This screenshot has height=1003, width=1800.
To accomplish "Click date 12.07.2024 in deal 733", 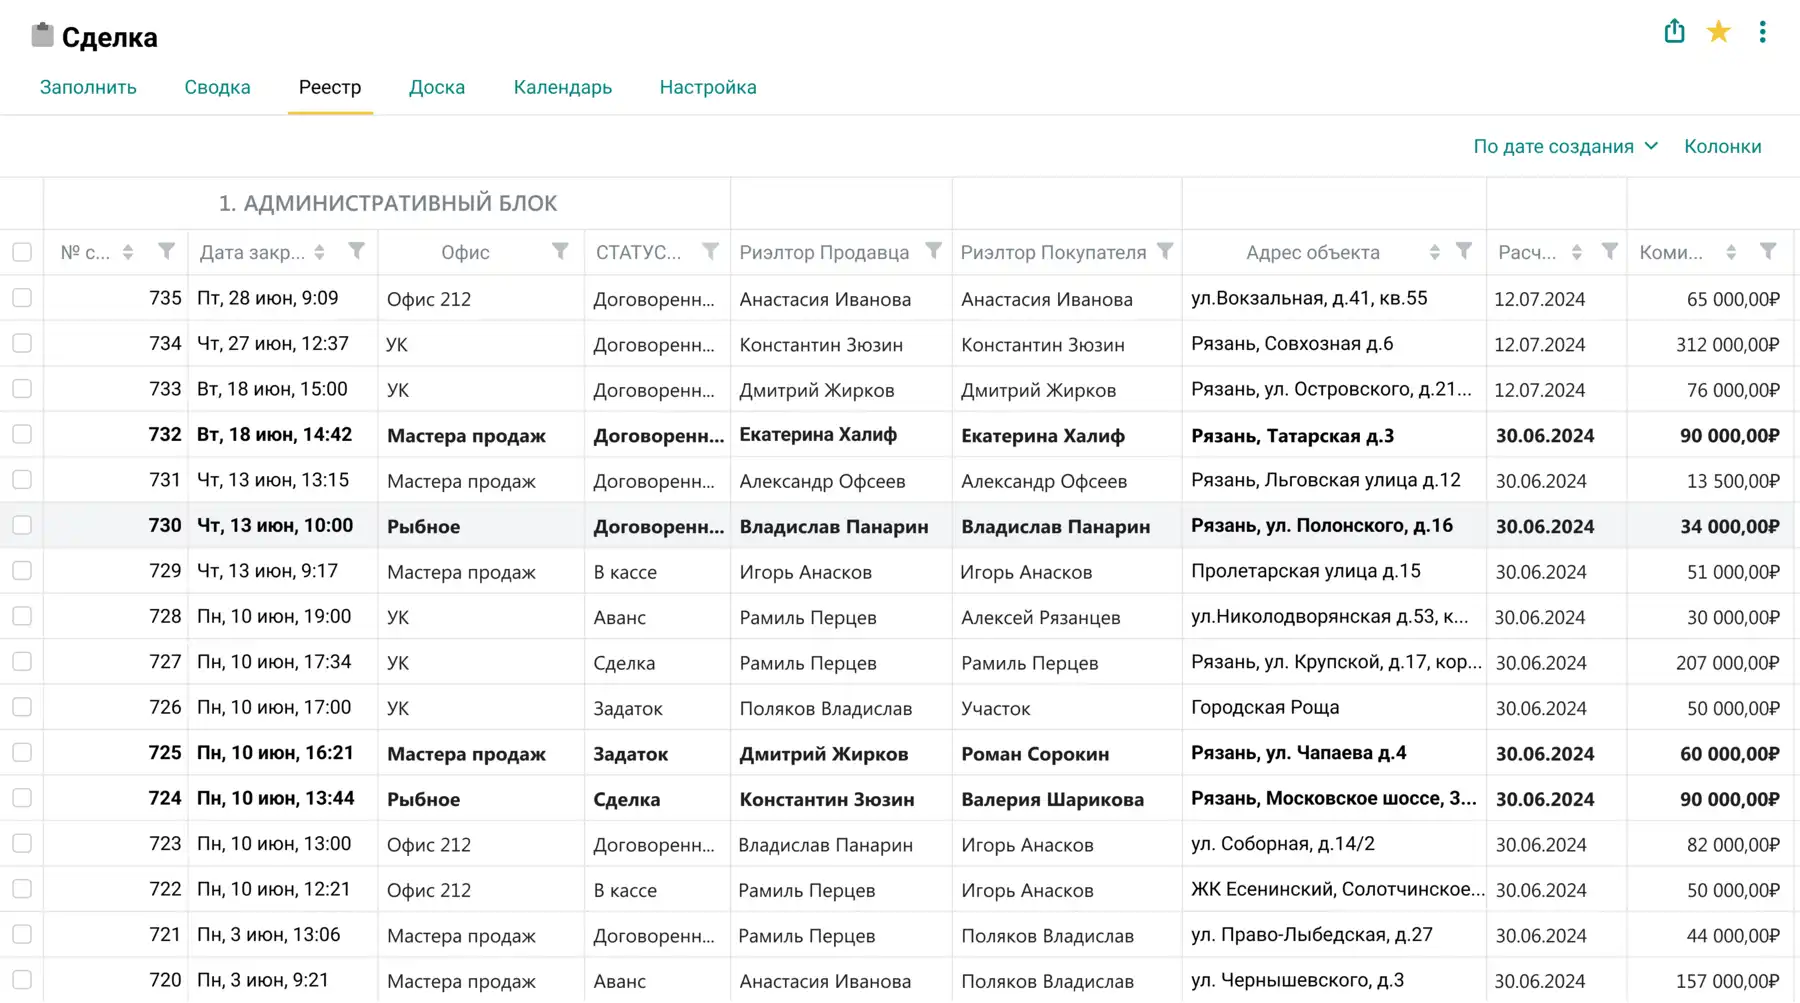I will (1539, 390).
